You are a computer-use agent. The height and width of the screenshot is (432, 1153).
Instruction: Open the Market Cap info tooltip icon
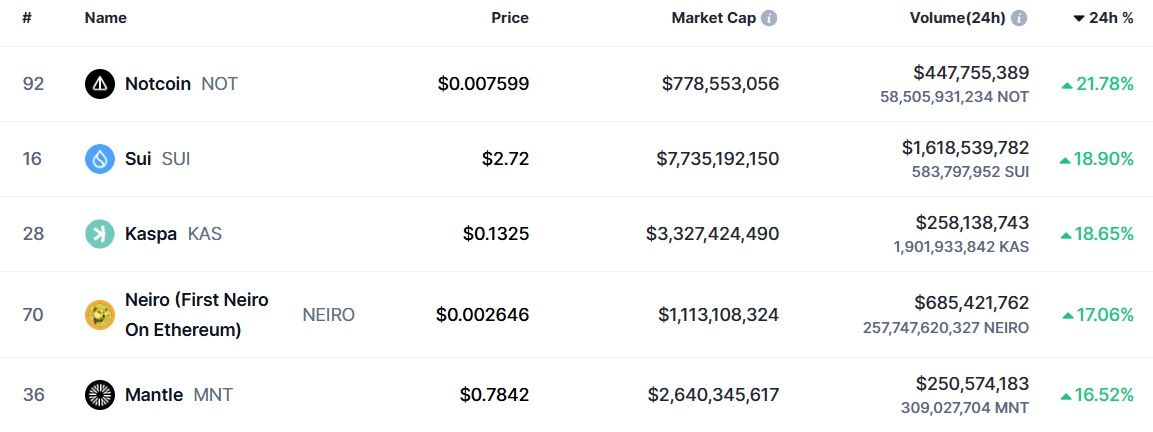tap(769, 18)
